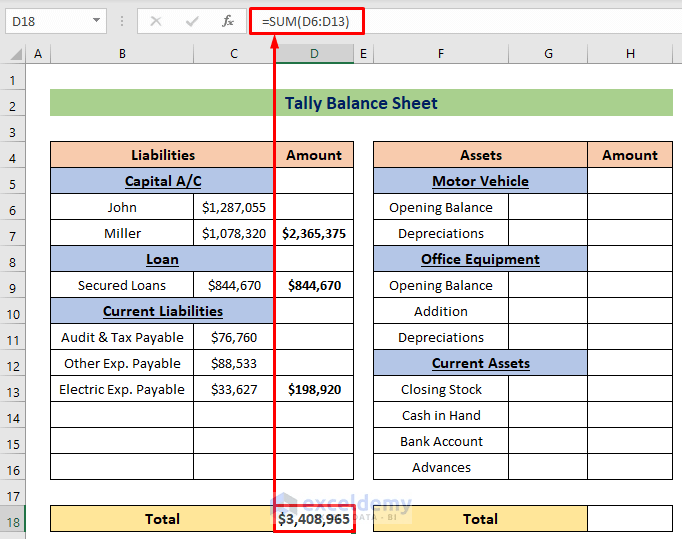The height and width of the screenshot is (539, 682).
Task: Click the Current Liabilities section cell
Action: pos(163,311)
